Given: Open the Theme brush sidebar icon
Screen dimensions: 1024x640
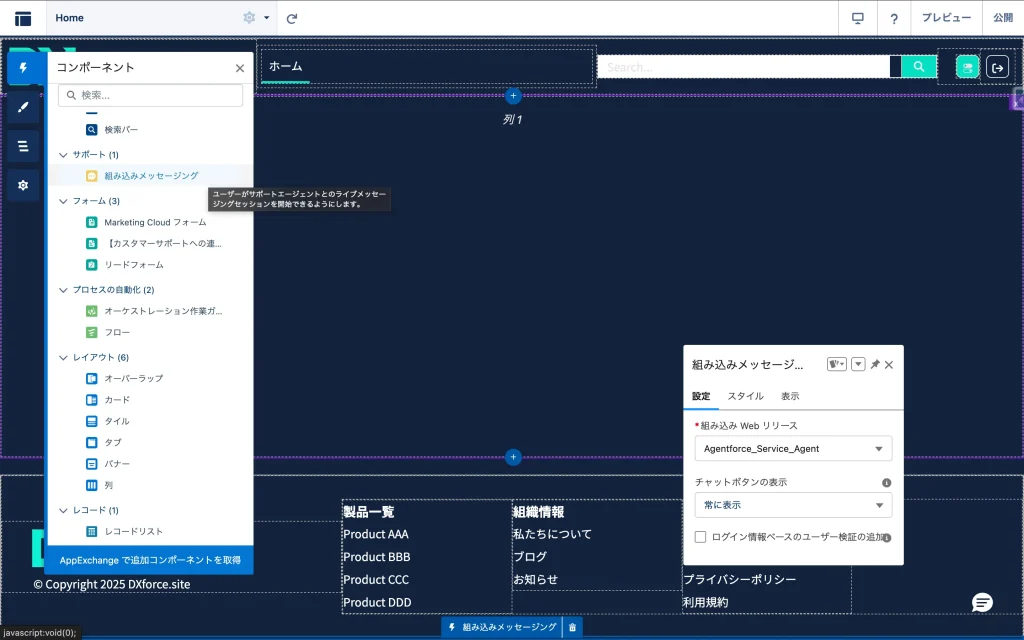Looking at the screenshot, I should (23, 107).
